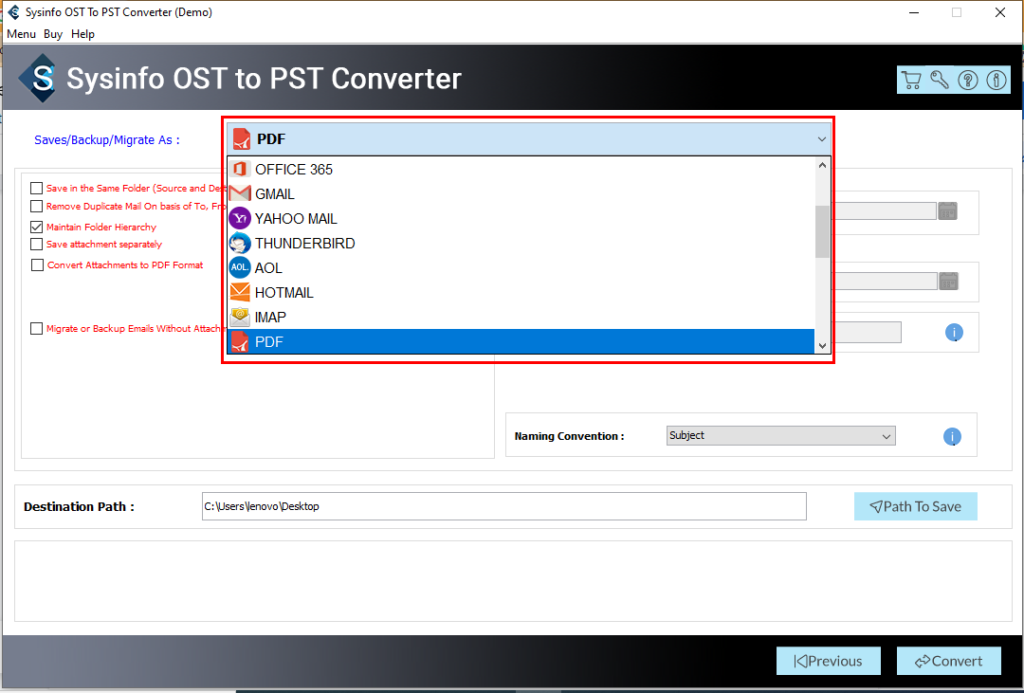Open the Buy menu
1024x693 pixels.
tap(53, 34)
